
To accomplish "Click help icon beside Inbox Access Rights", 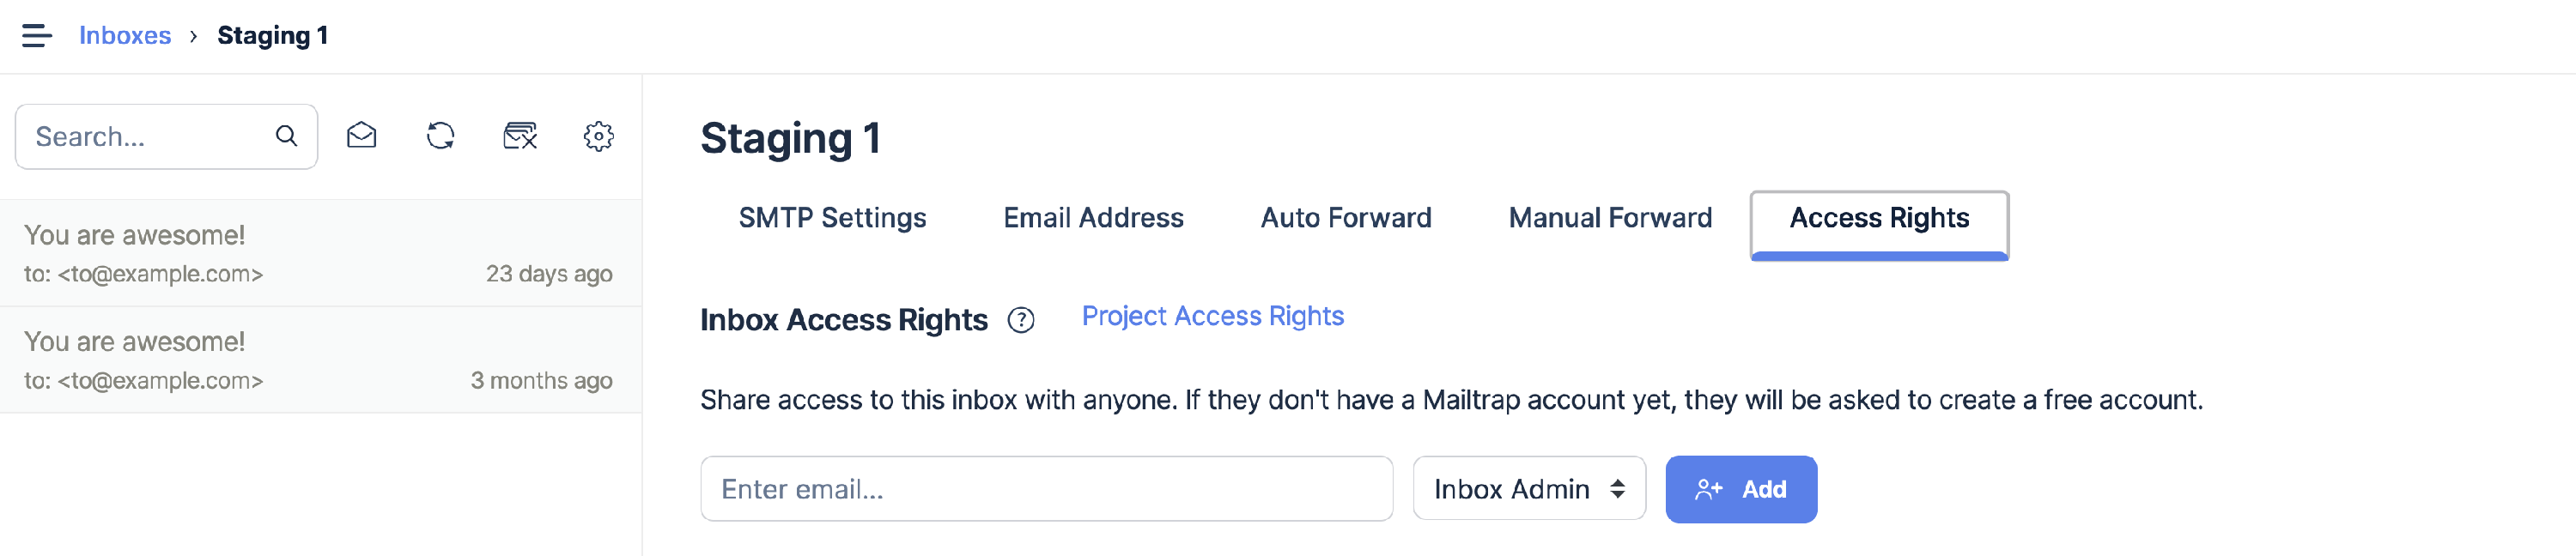I will click(x=1020, y=320).
